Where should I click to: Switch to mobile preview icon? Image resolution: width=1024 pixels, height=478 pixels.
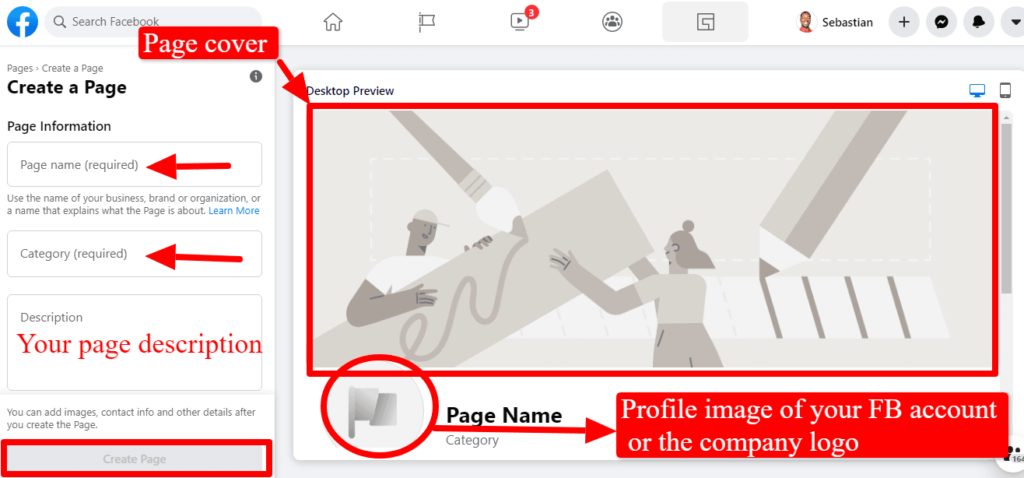click(x=1005, y=91)
